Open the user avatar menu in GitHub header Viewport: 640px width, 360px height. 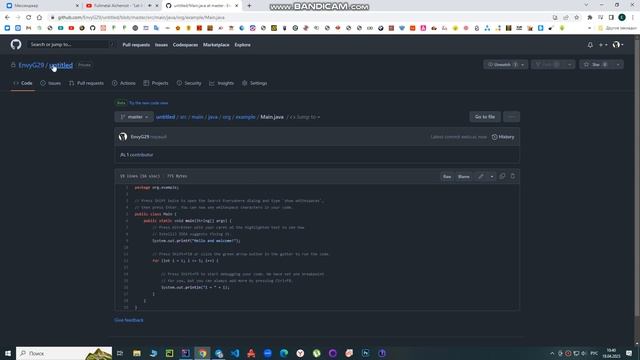coord(618,44)
